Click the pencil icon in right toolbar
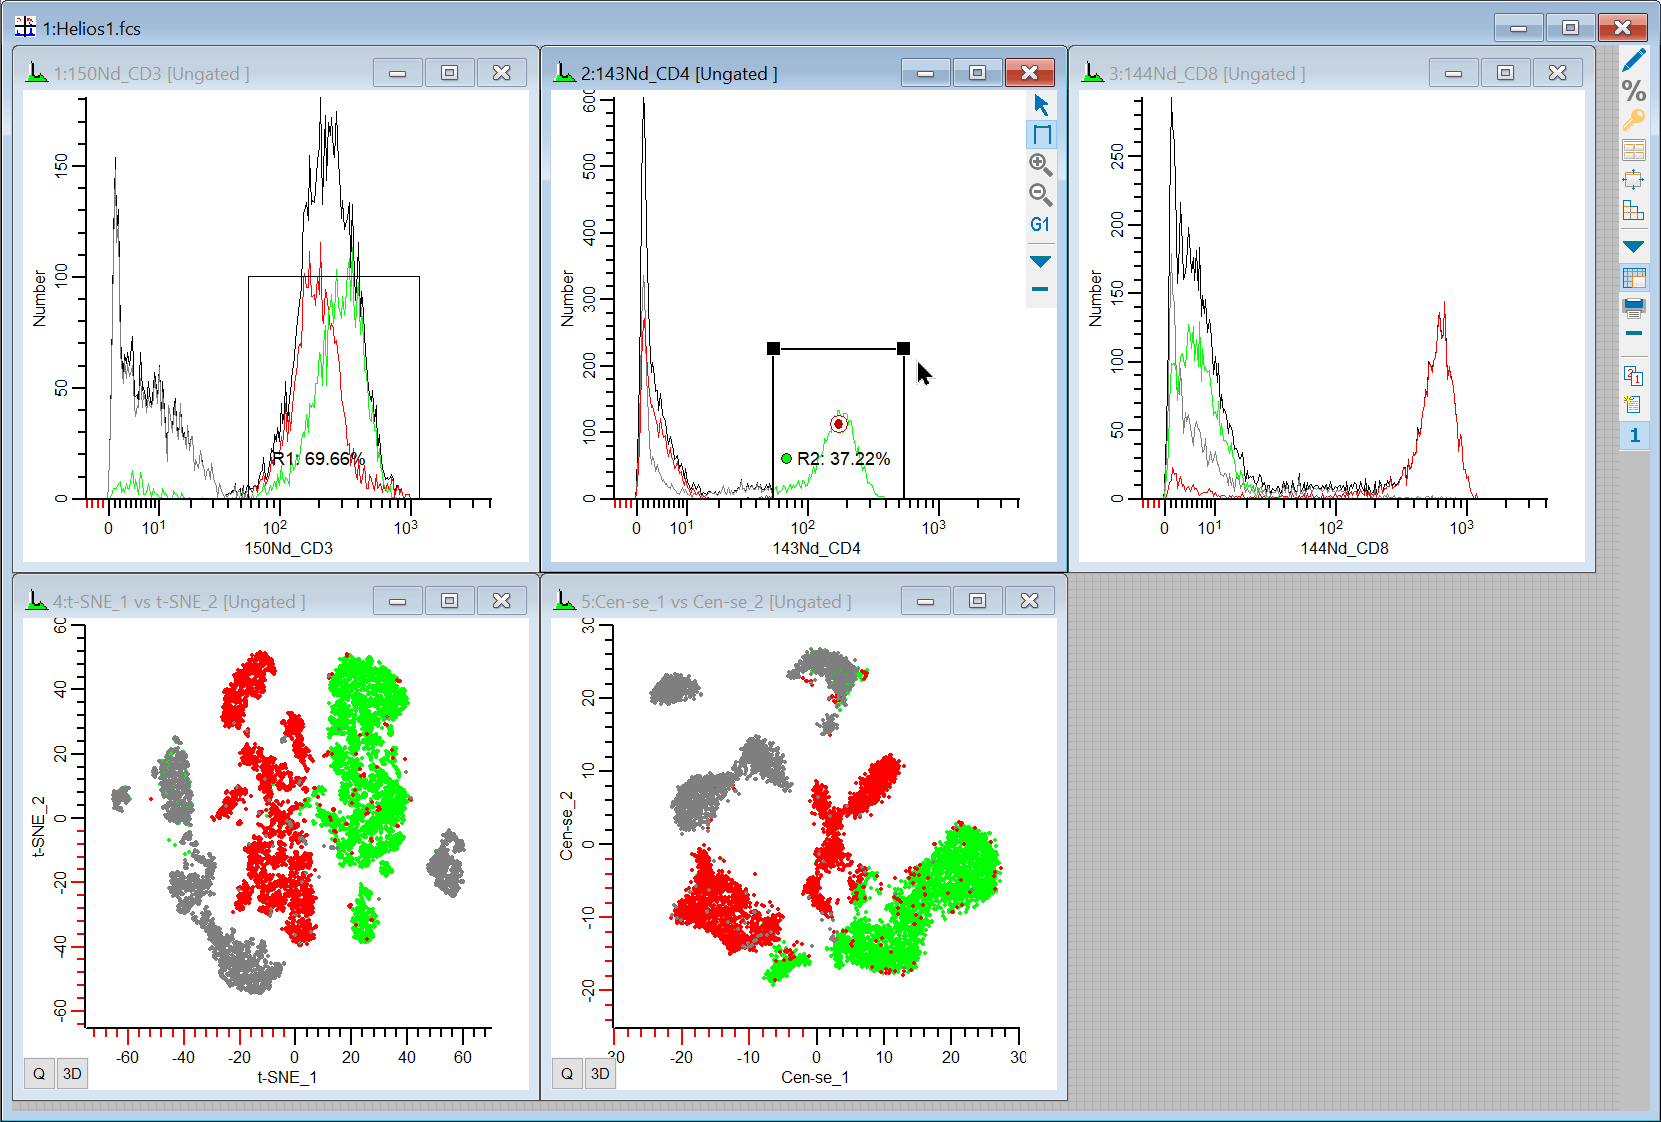The height and width of the screenshot is (1122, 1661). pos(1633,61)
